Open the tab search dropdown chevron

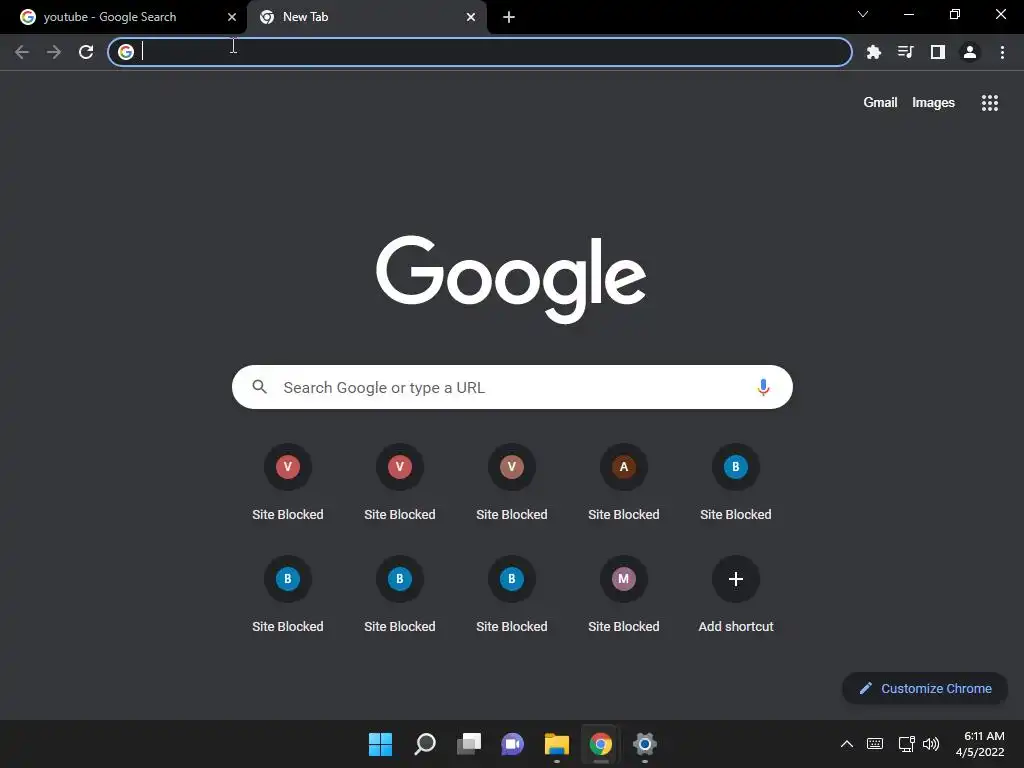(863, 14)
